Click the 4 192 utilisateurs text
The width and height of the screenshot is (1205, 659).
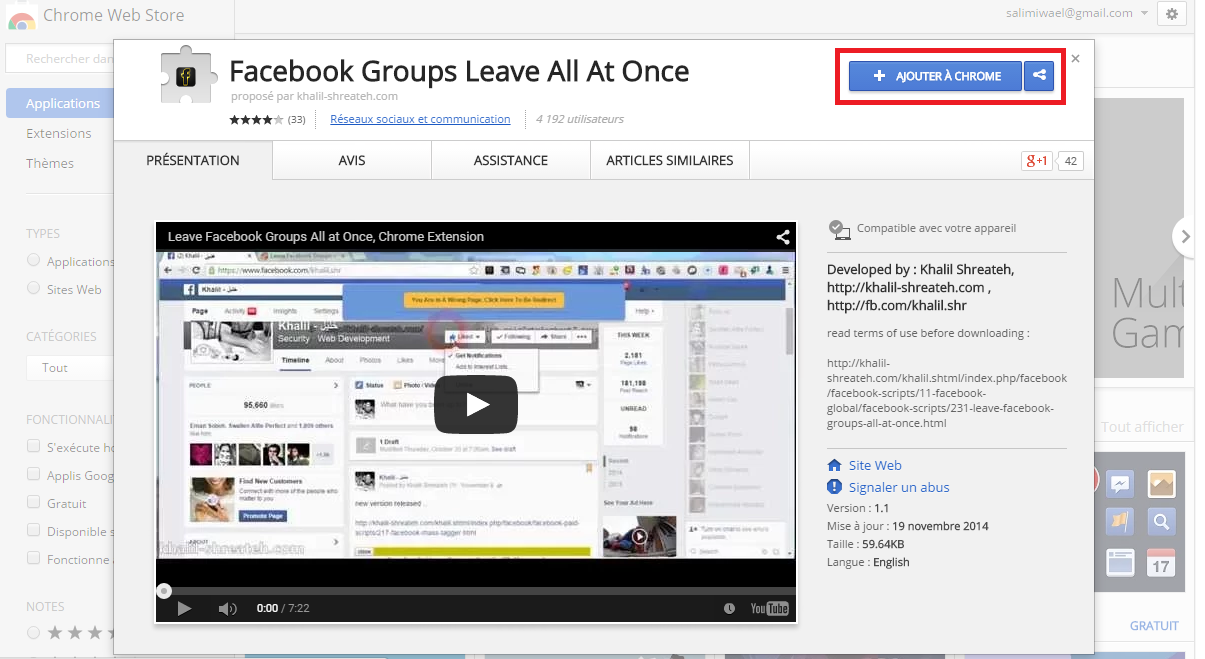click(580, 119)
